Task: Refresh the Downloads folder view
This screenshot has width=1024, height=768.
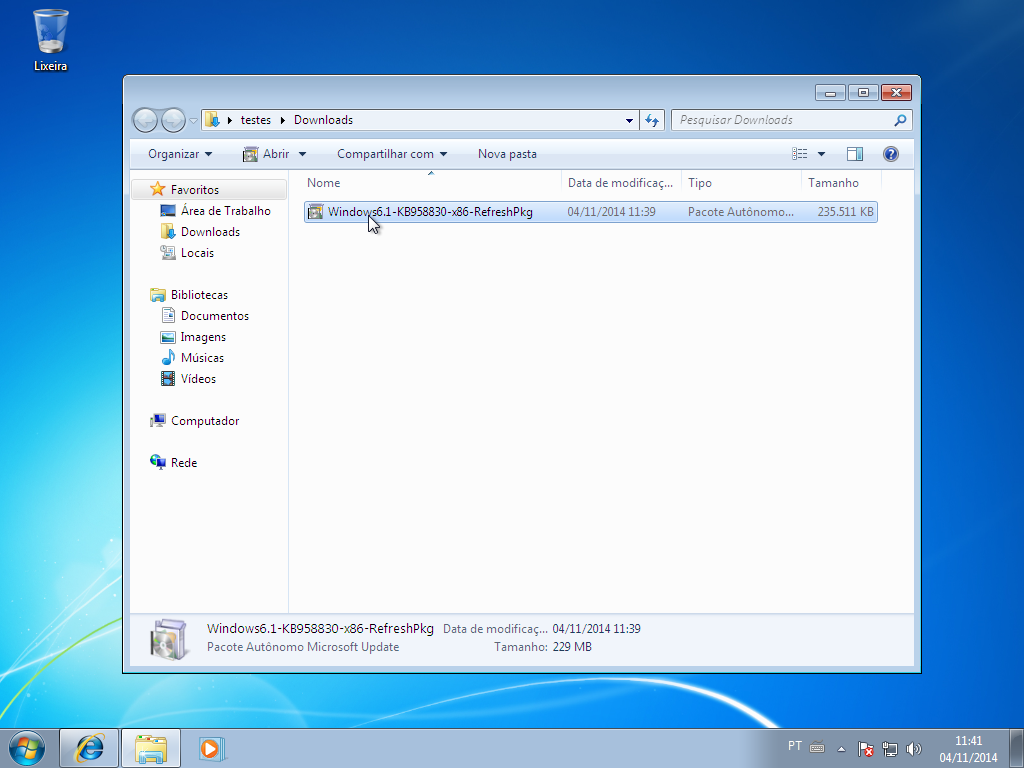Action: pyautogui.click(x=651, y=119)
